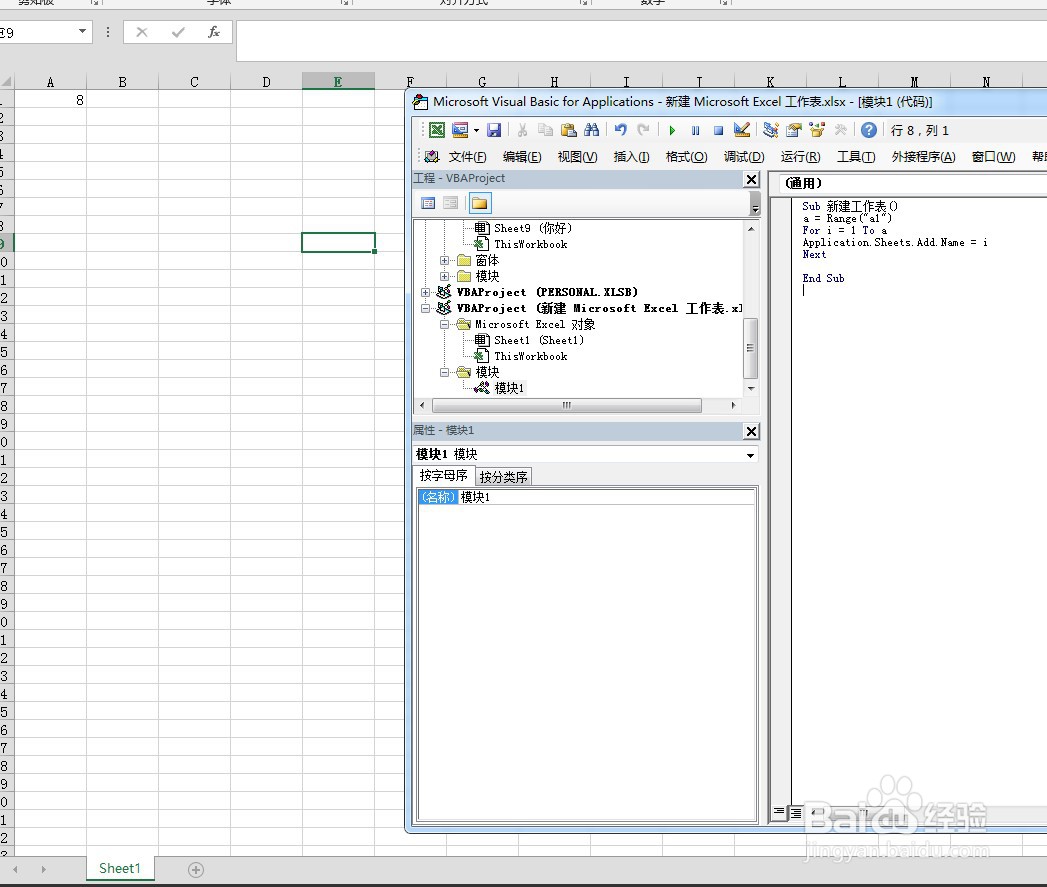The height and width of the screenshot is (887, 1047).
Task: Click the (通用) object combo box
Action: pos(913,183)
